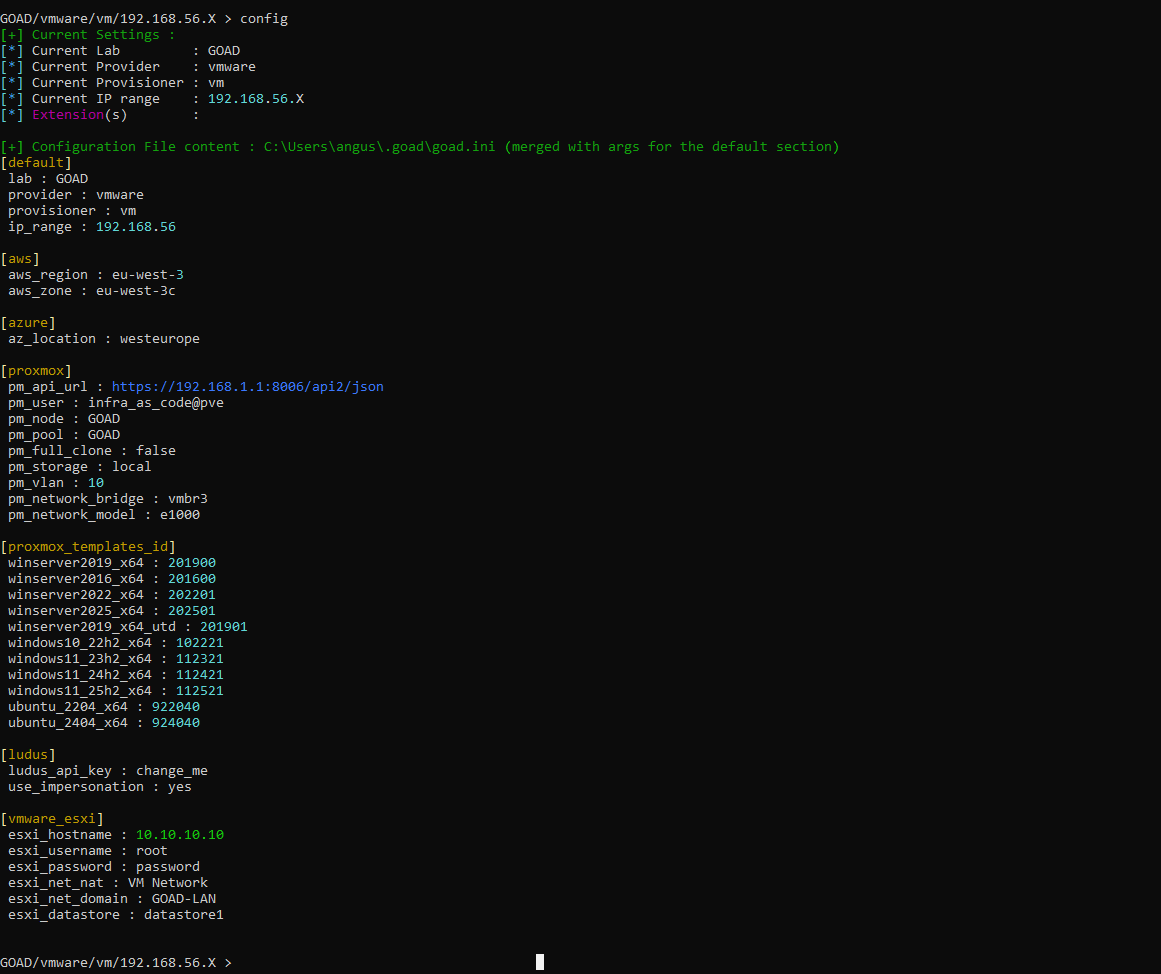Click the 'pm_node : GOAD' line
Viewport: 1161px width, 974px height.
pyautogui.click(x=64, y=418)
